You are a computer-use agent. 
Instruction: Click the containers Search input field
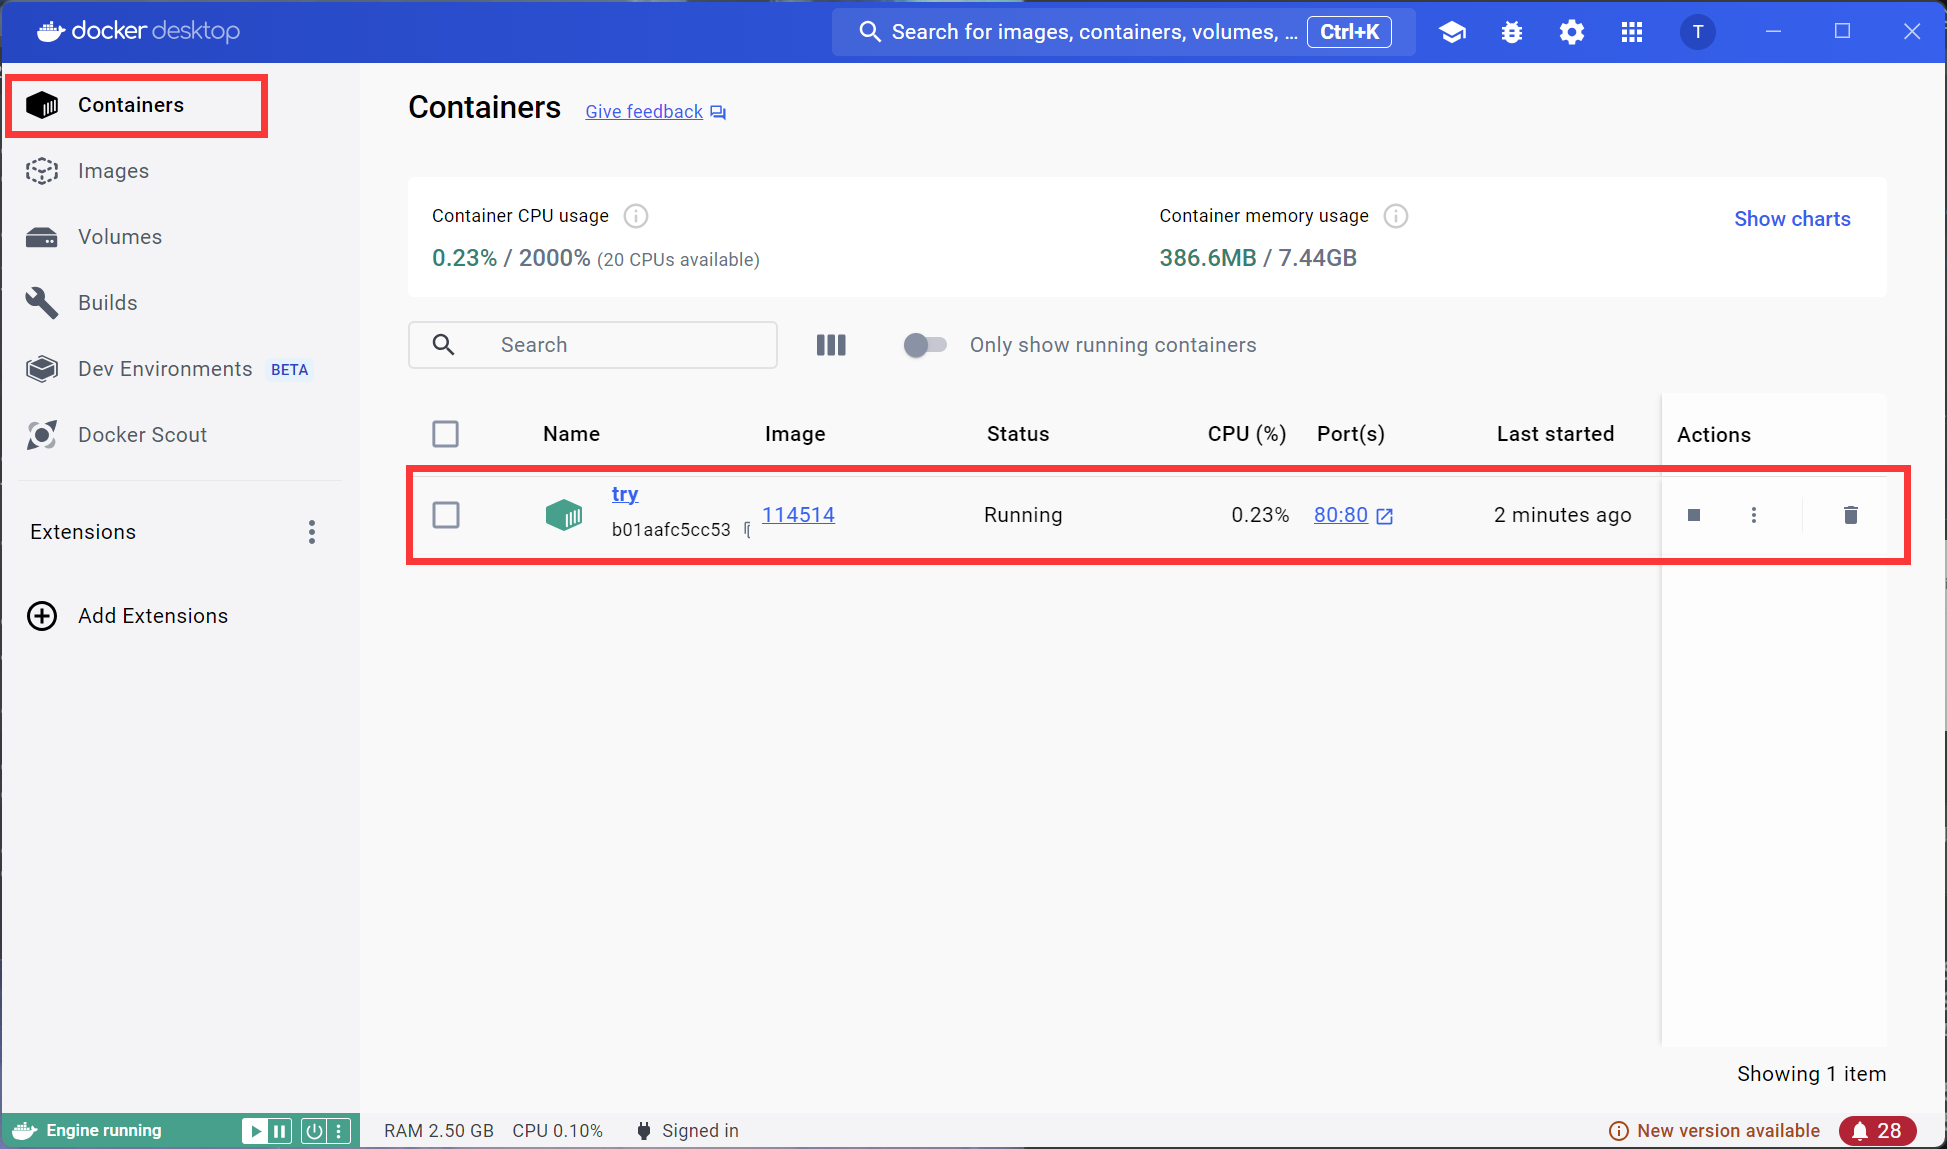pyautogui.click(x=630, y=345)
